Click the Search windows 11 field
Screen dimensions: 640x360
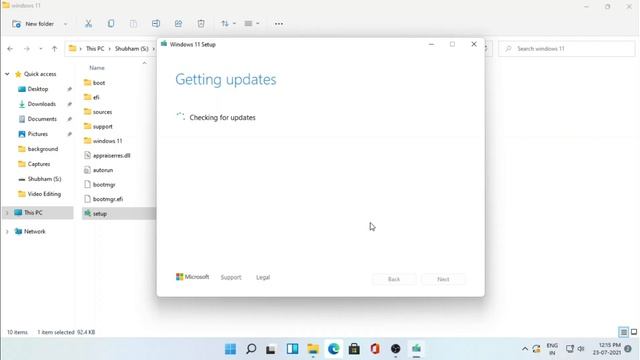[567, 49]
